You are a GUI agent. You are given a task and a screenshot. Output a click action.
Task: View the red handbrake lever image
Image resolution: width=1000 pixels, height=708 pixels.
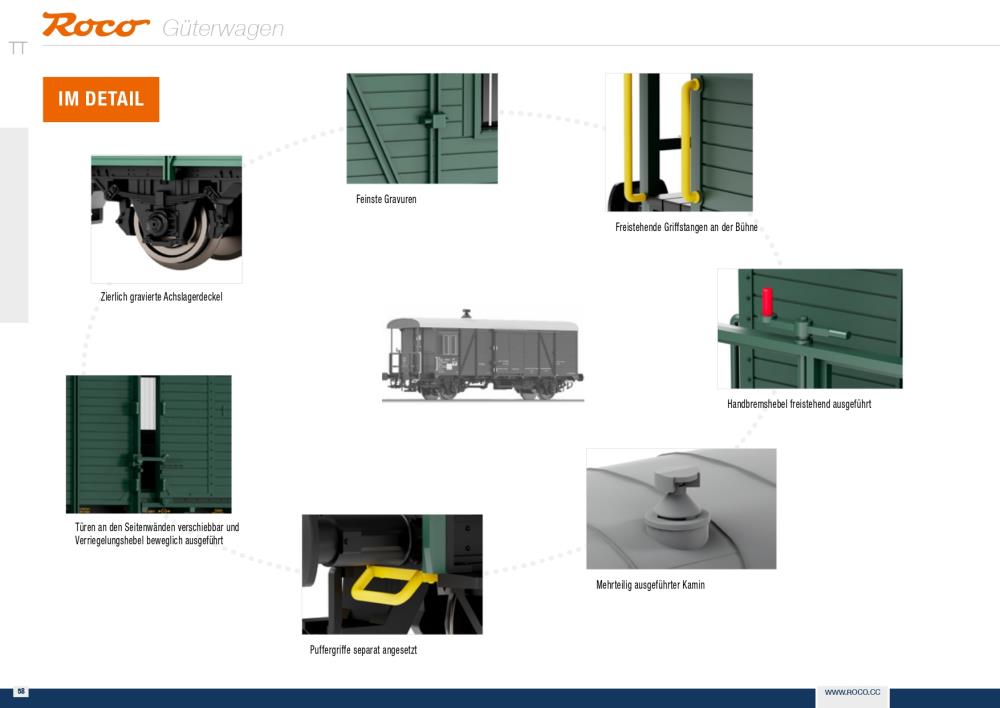810,328
